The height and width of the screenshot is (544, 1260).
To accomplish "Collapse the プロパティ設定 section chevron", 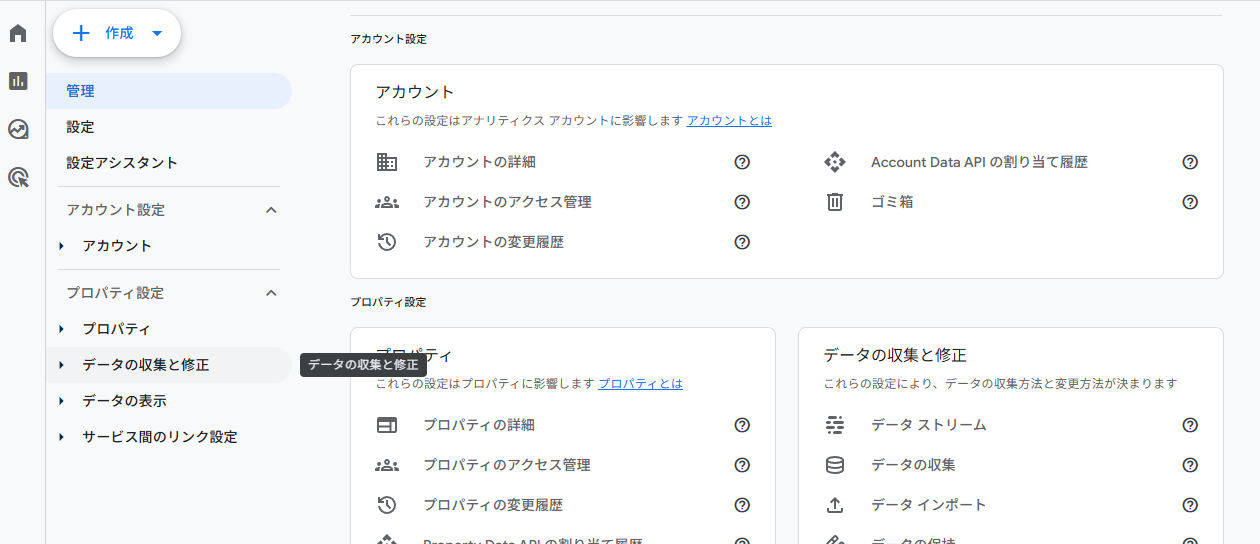I will (x=270, y=293).
